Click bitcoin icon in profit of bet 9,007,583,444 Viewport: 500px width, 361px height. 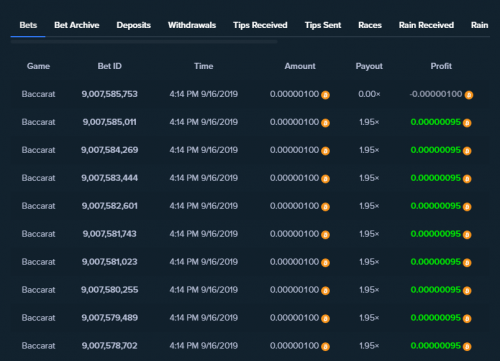tap(467, 179)
